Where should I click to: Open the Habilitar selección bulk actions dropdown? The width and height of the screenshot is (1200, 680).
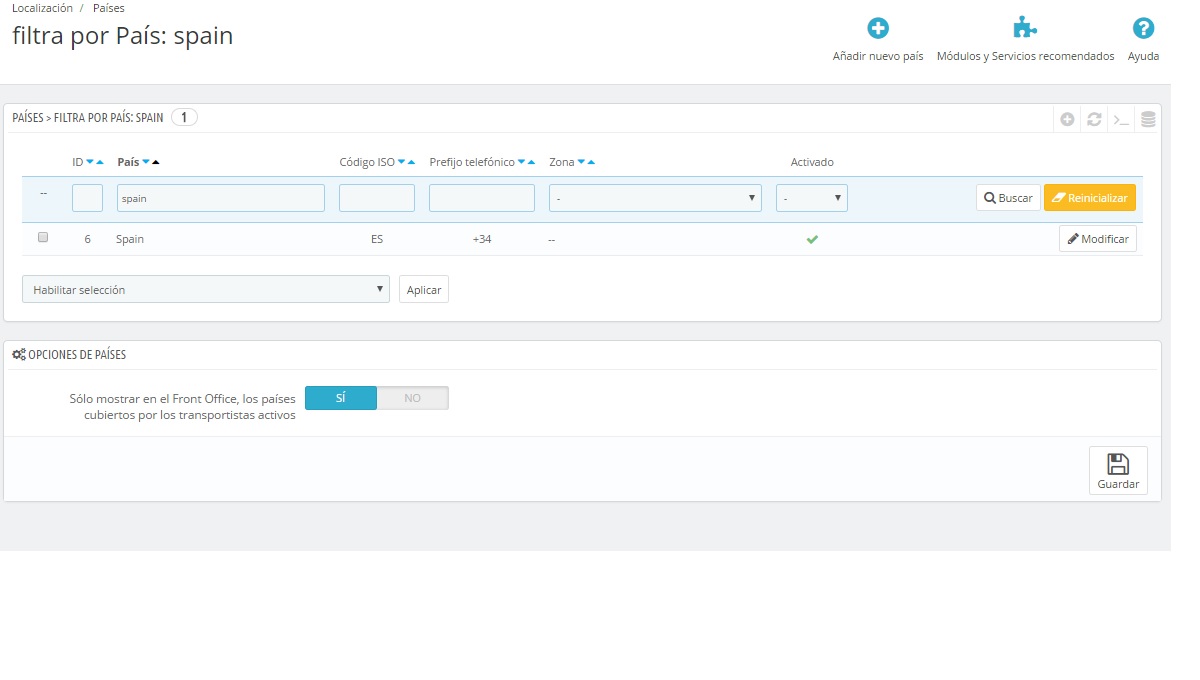[x=206, y=289]
